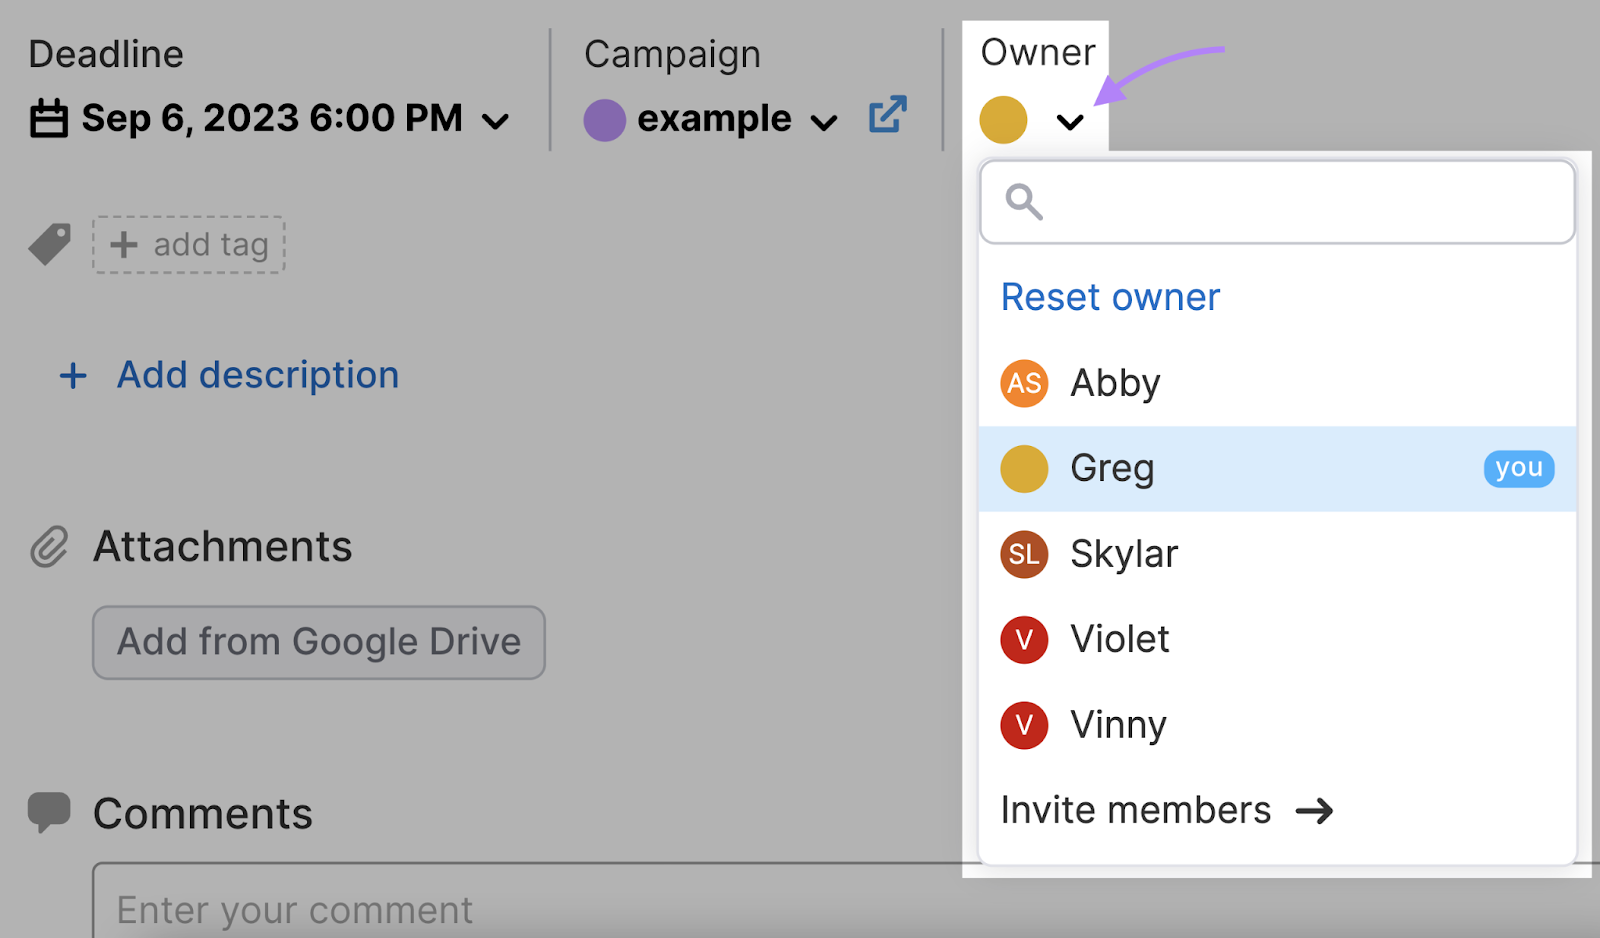Select Abby as owner
Screen dimensions: 1600x938
(x=1277, y=383)
